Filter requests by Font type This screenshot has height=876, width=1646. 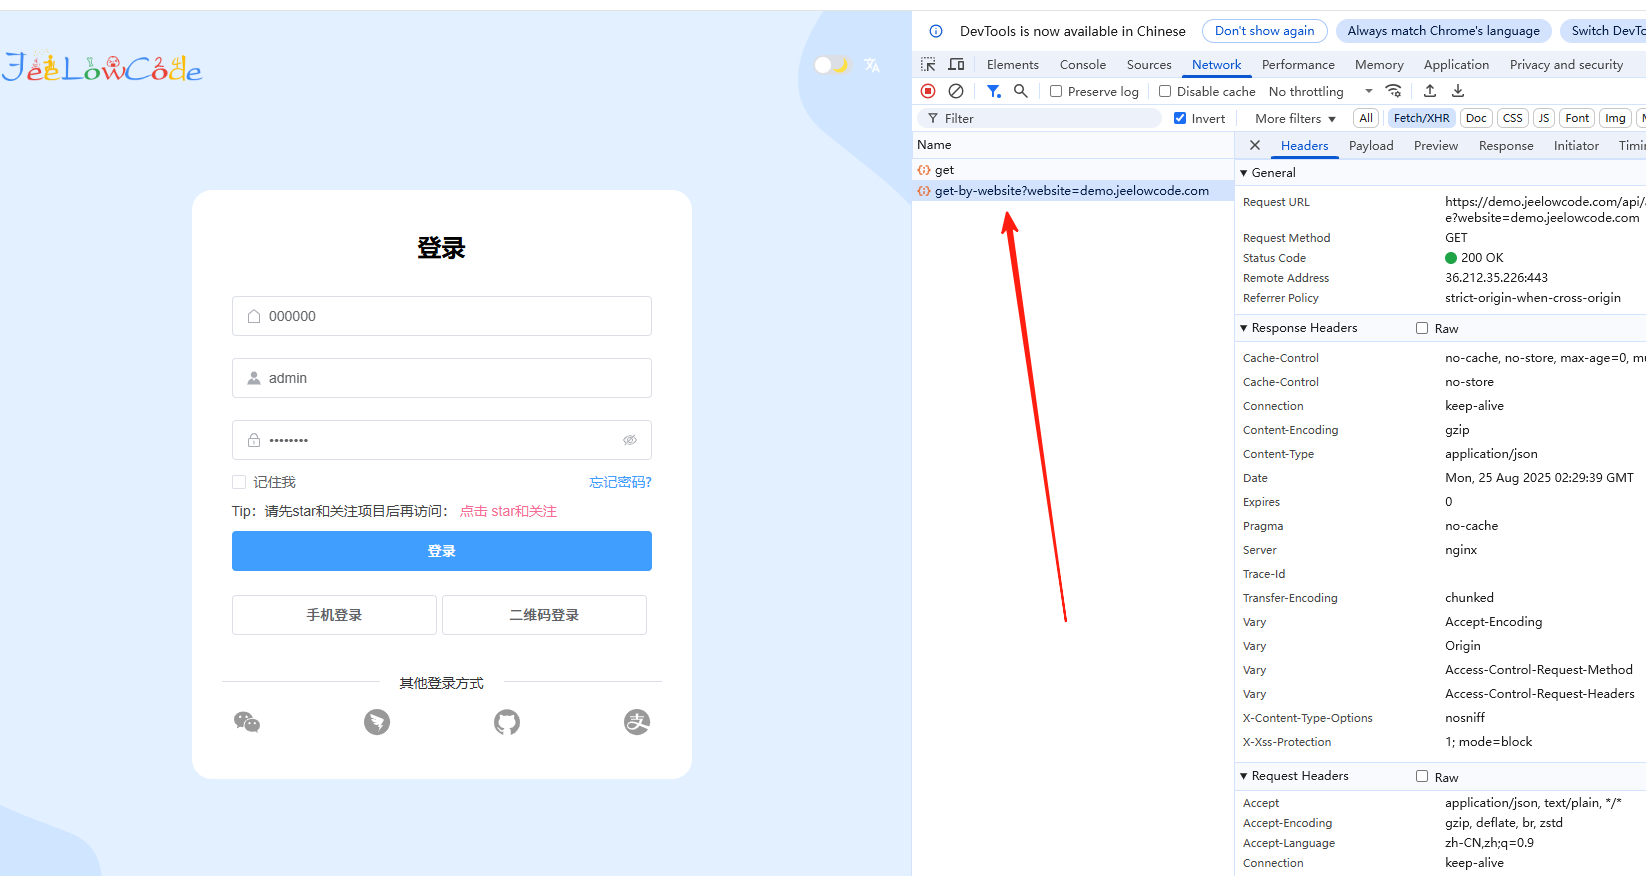(1577, 118)
